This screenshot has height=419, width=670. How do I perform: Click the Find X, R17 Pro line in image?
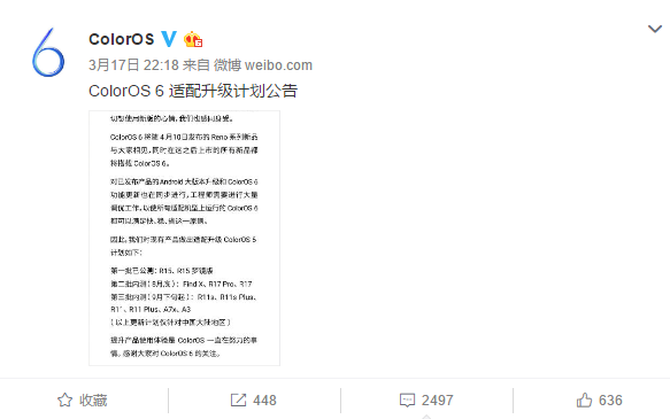point(182,284)
